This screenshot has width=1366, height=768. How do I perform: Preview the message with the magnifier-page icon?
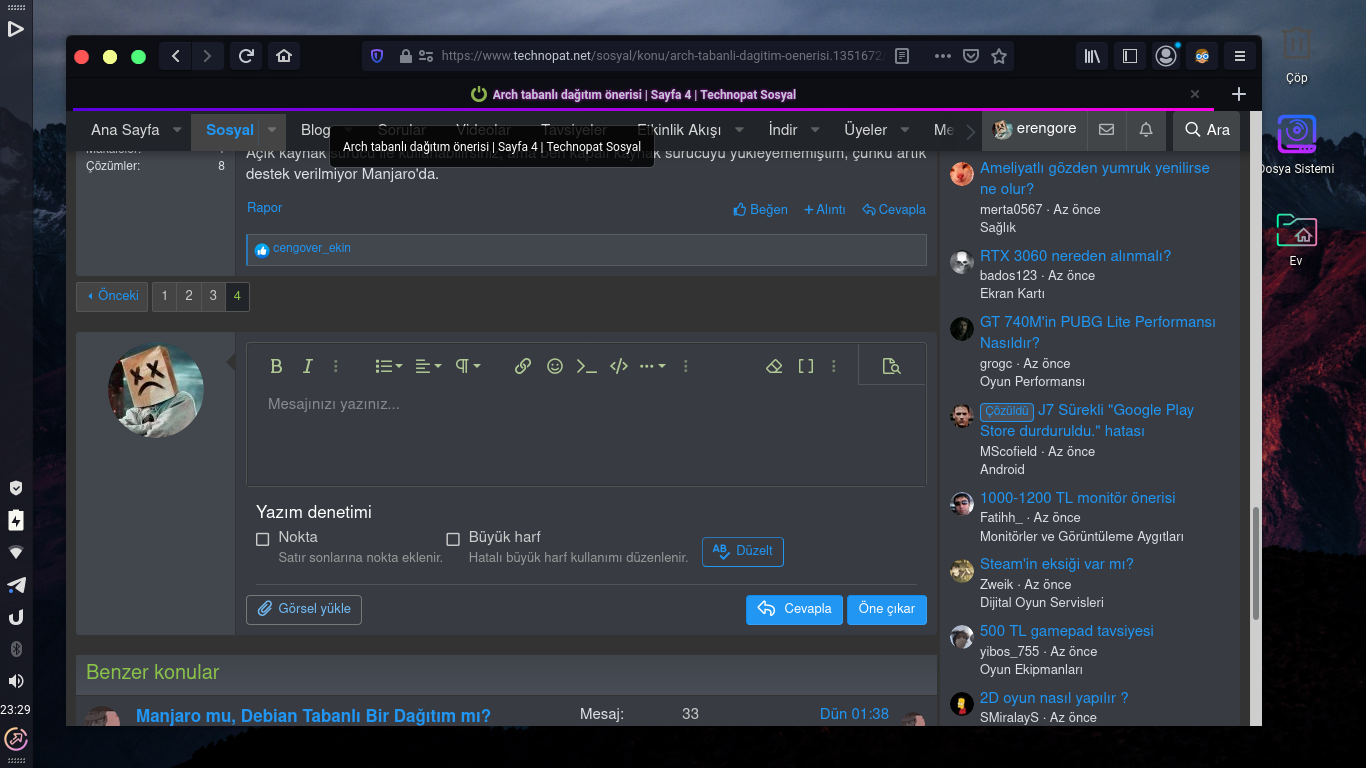coord(892,366)
